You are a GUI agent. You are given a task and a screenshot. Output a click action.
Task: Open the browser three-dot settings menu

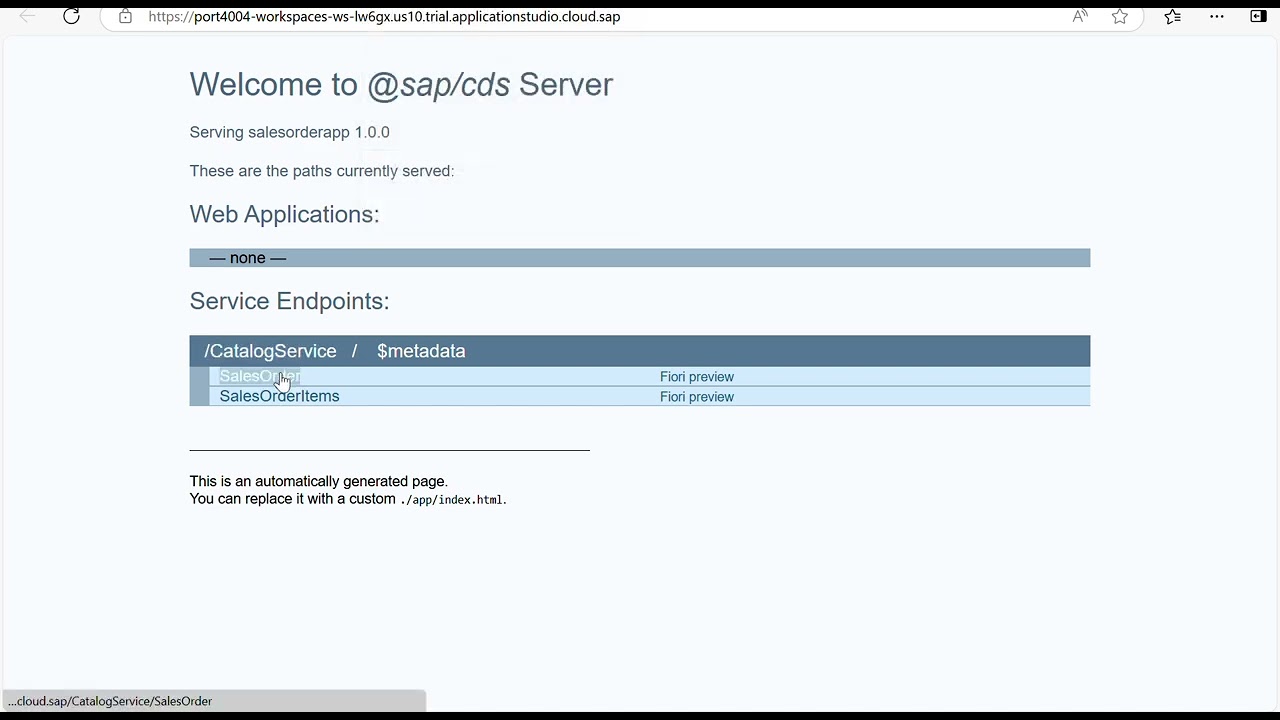[x=1217, y=16]
